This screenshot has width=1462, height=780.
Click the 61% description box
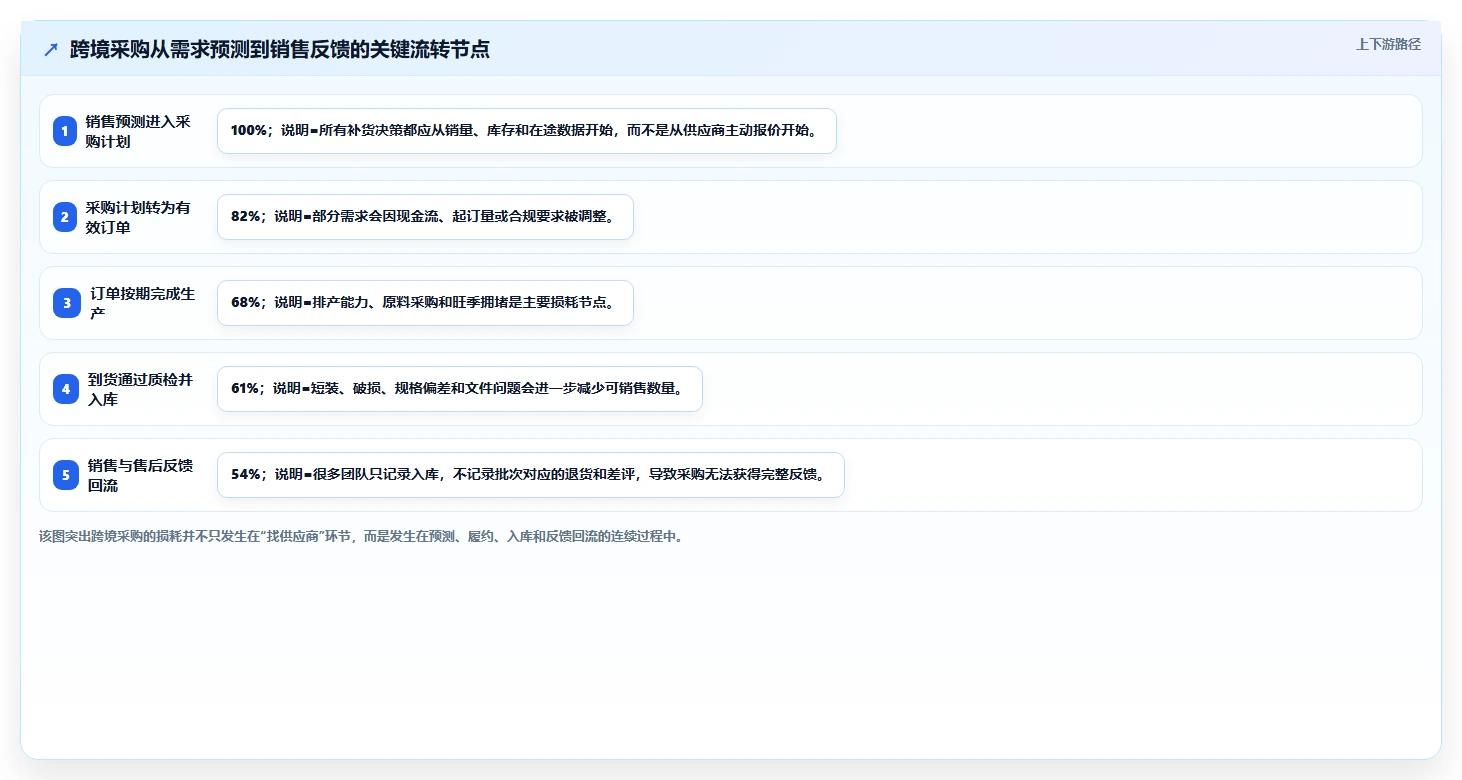click(x=460, y=389)
